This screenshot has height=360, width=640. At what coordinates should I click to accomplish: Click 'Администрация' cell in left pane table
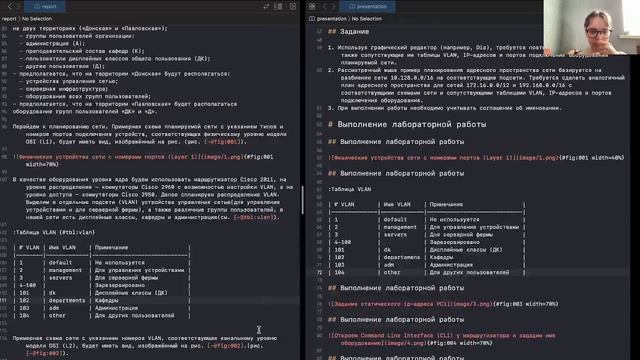116,308
